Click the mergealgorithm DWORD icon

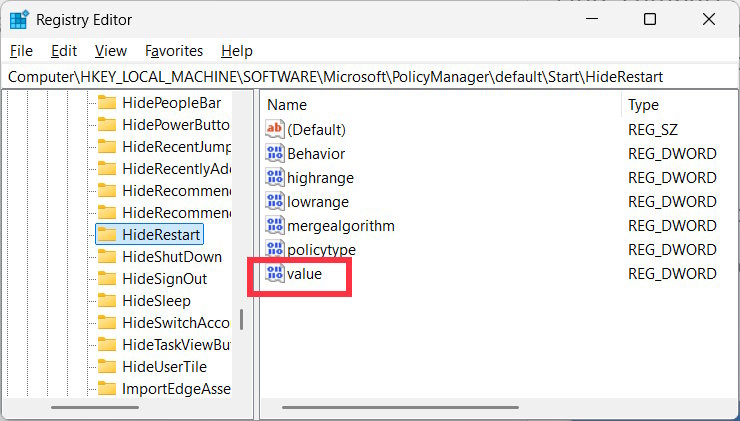click(x=275, y=226)
